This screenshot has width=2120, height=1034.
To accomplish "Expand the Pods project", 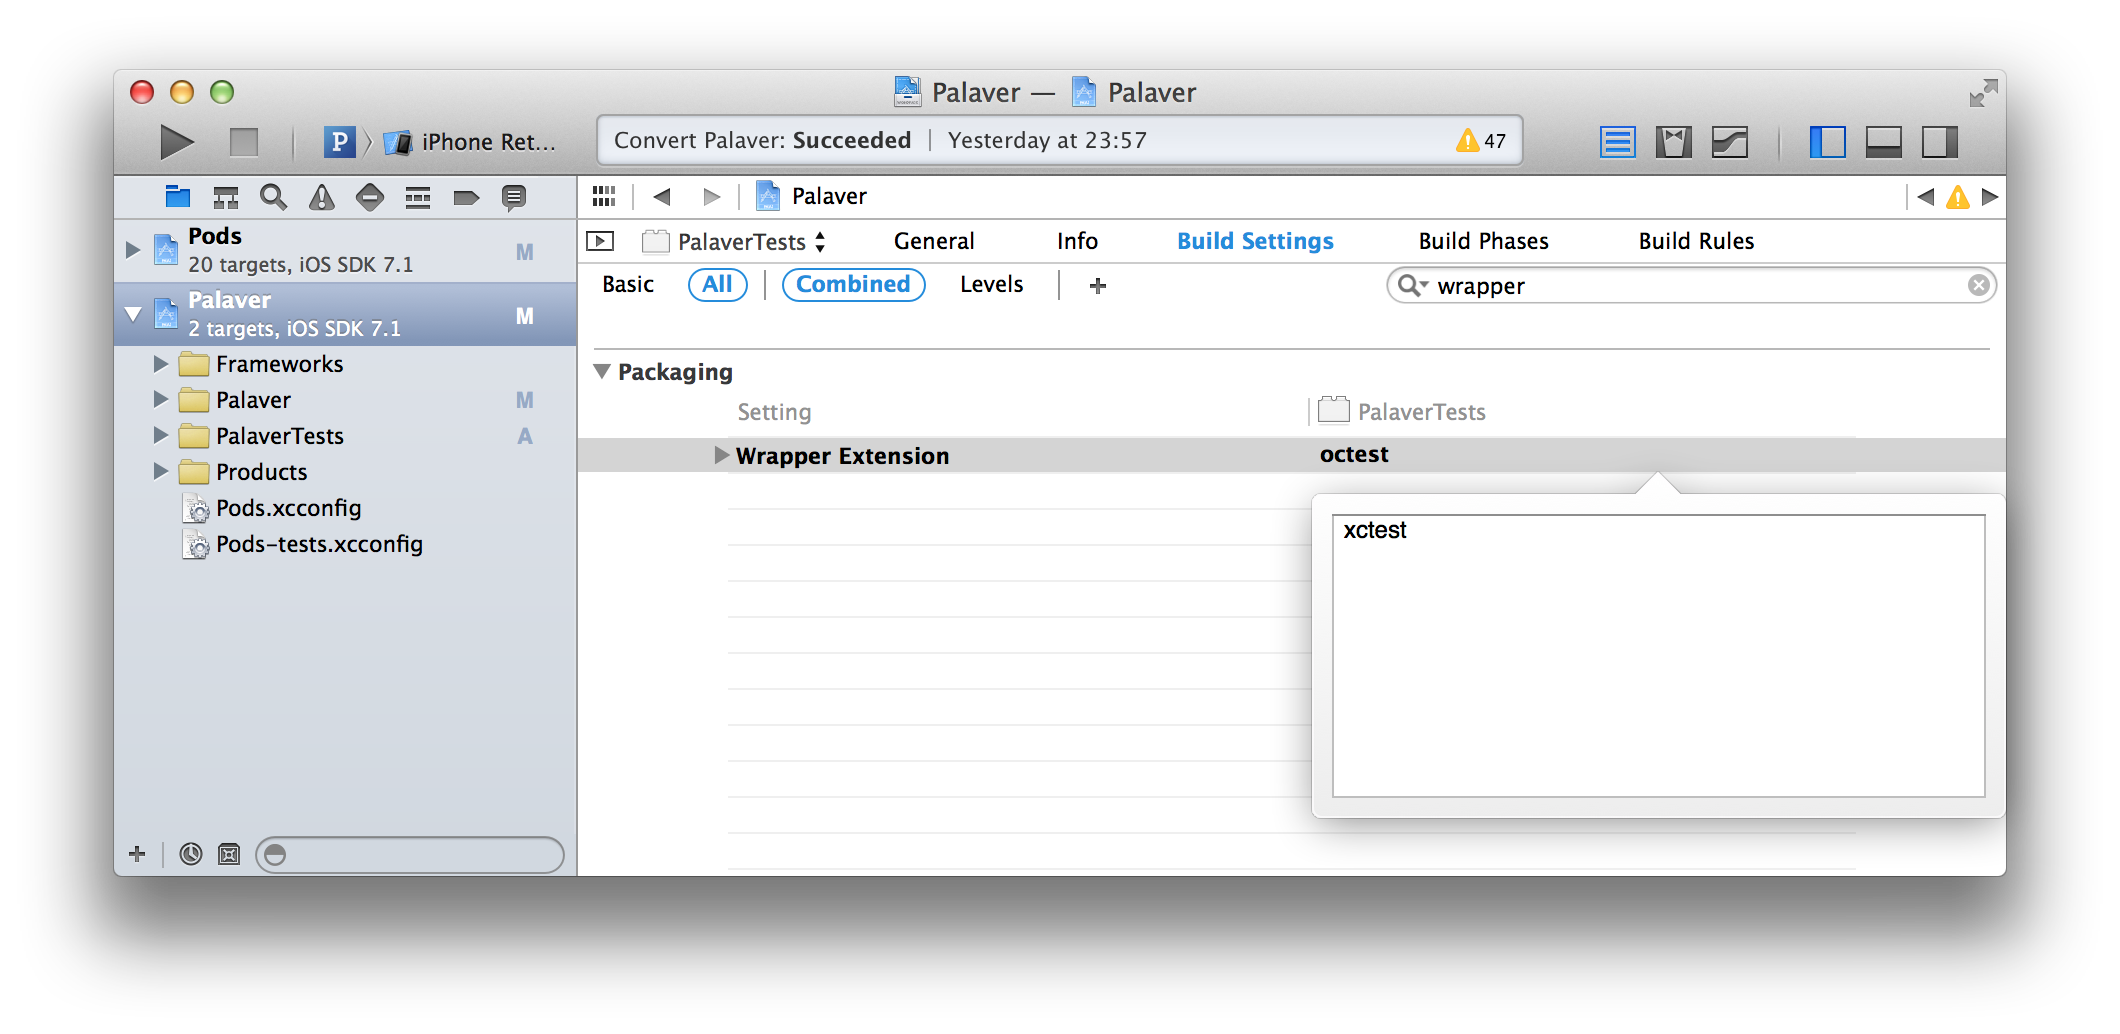I will (x=133, y=250).
